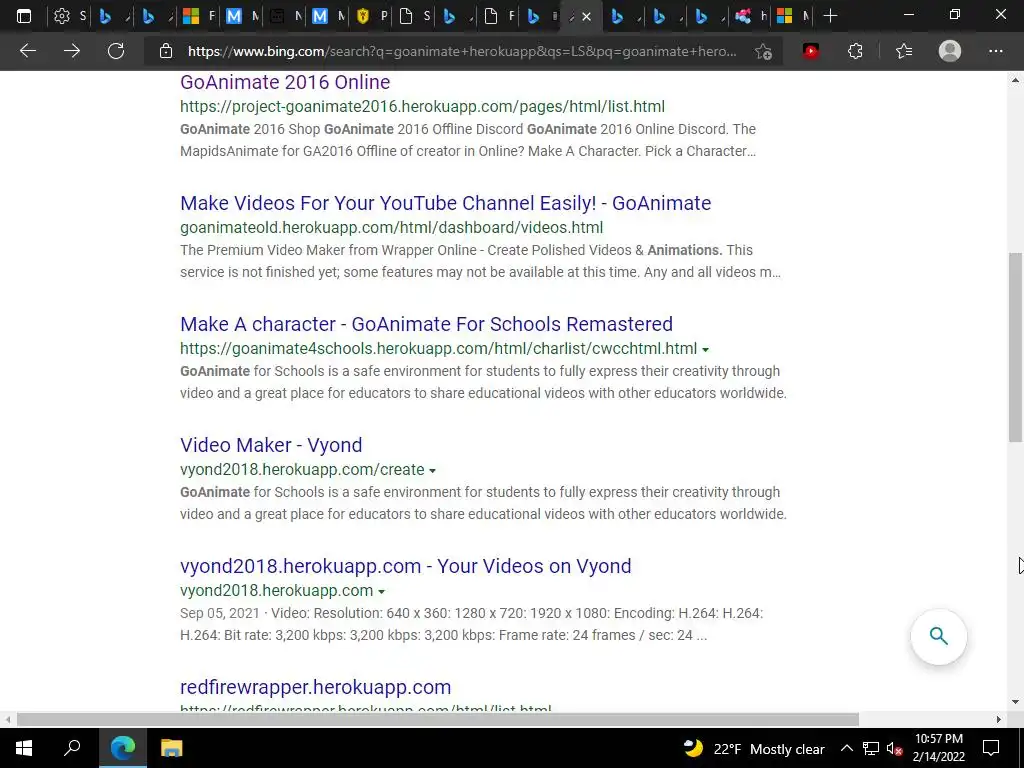
Task: Reload the Bing search page
Action: click(116, 51)
